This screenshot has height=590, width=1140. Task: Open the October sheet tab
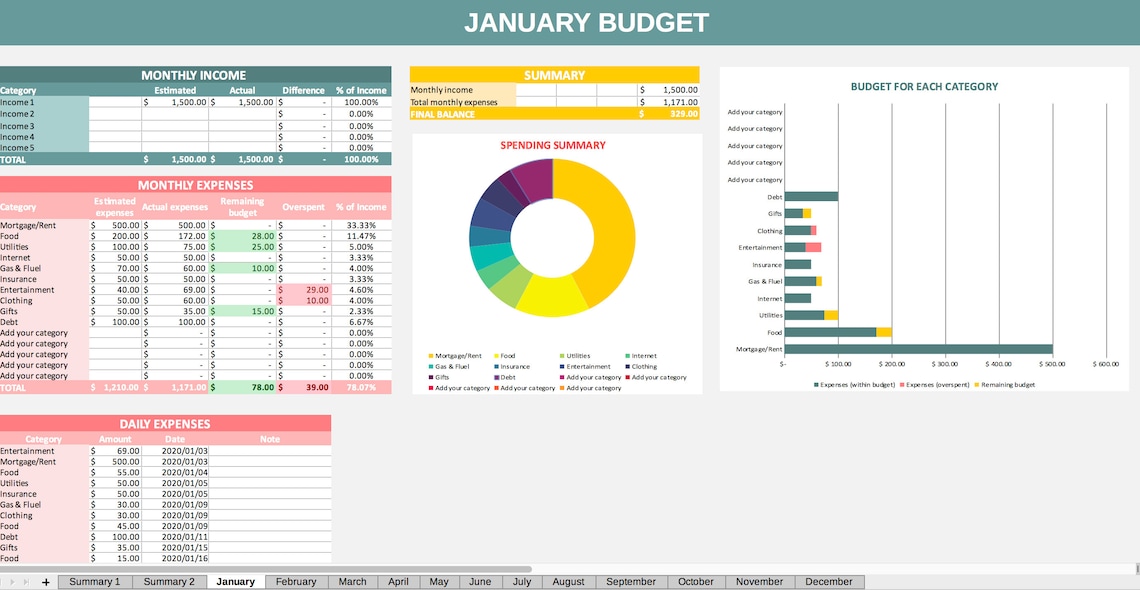coord(696,582)
